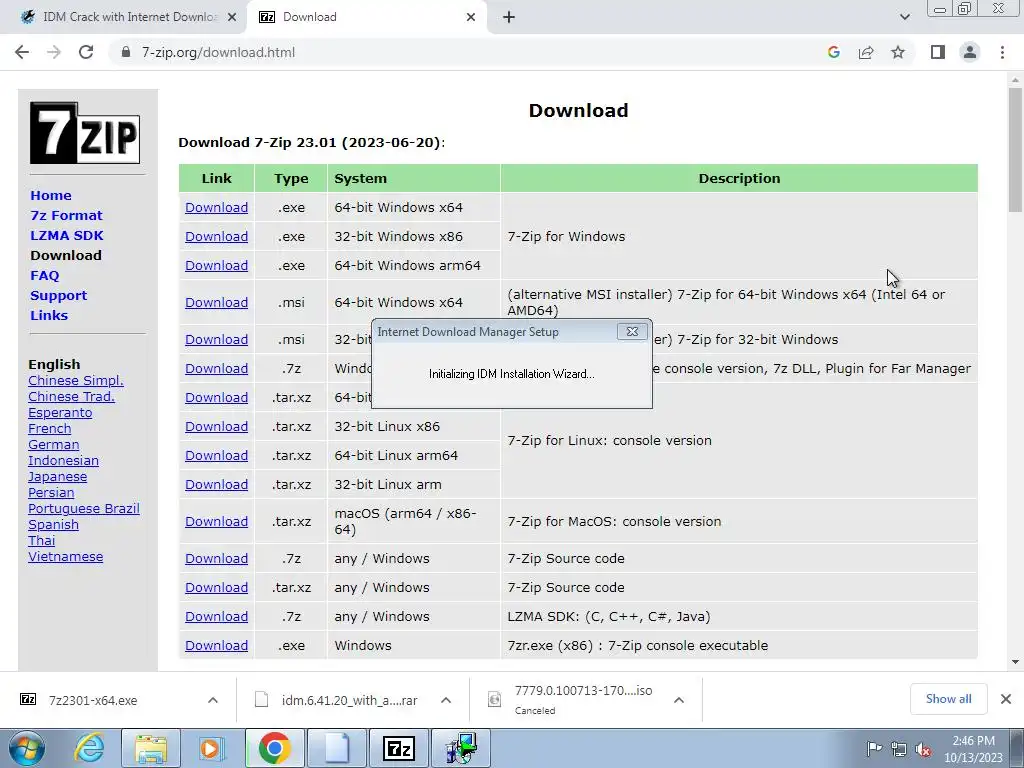Open idm.6.41.20 rar download item

click(x=349, y=700)
